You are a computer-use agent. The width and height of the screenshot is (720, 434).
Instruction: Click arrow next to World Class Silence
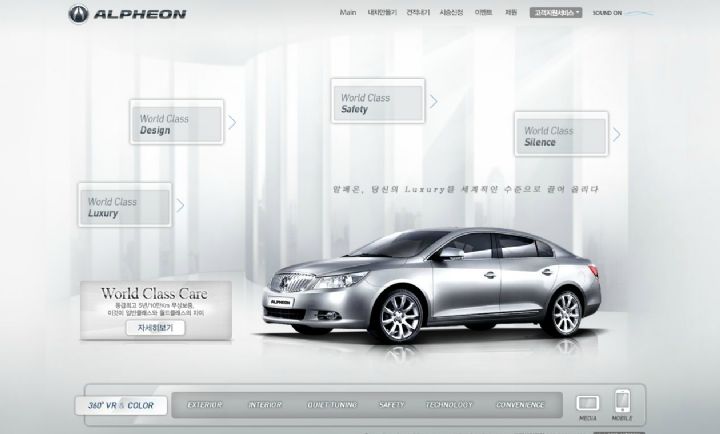pos(616,135)
